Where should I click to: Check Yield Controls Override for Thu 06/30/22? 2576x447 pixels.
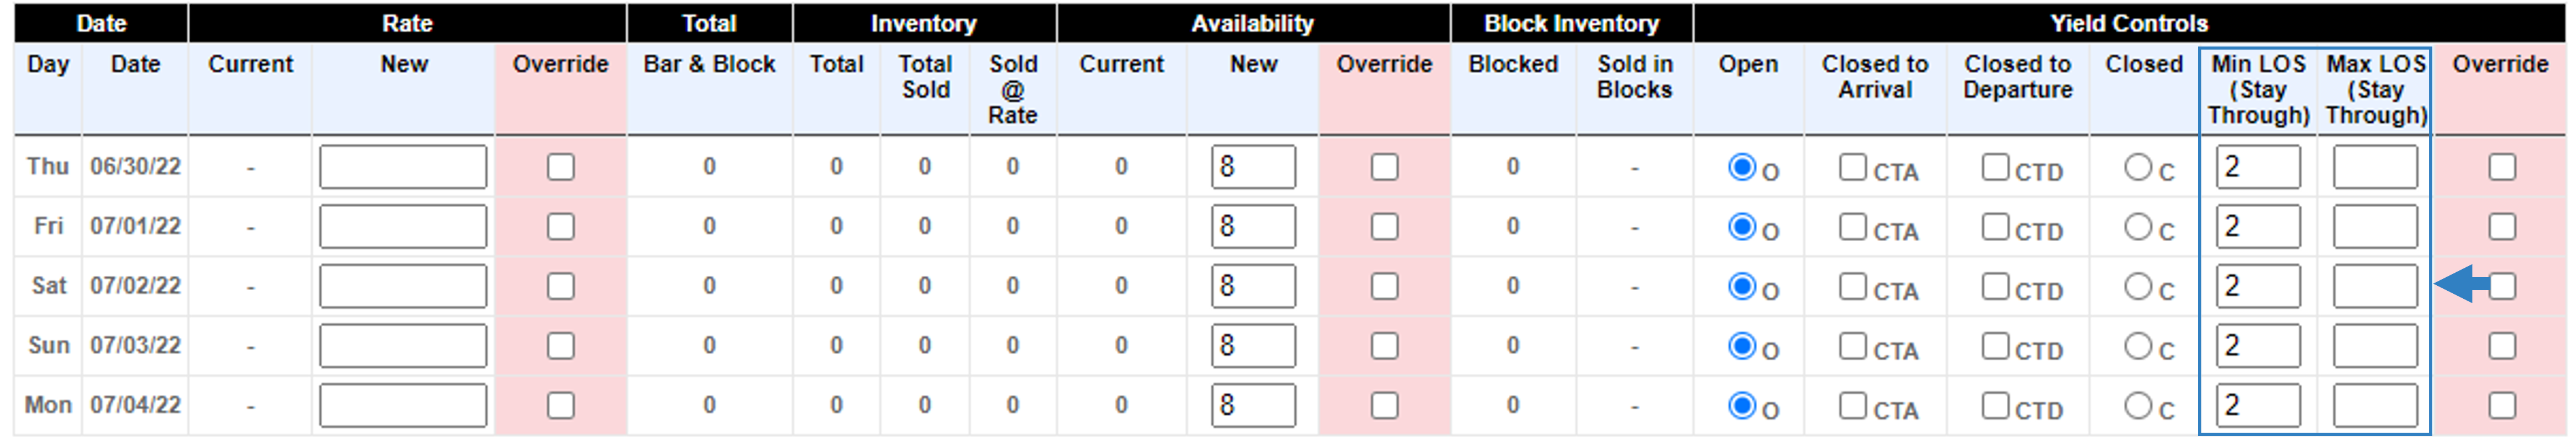(x=2502, y=167)
